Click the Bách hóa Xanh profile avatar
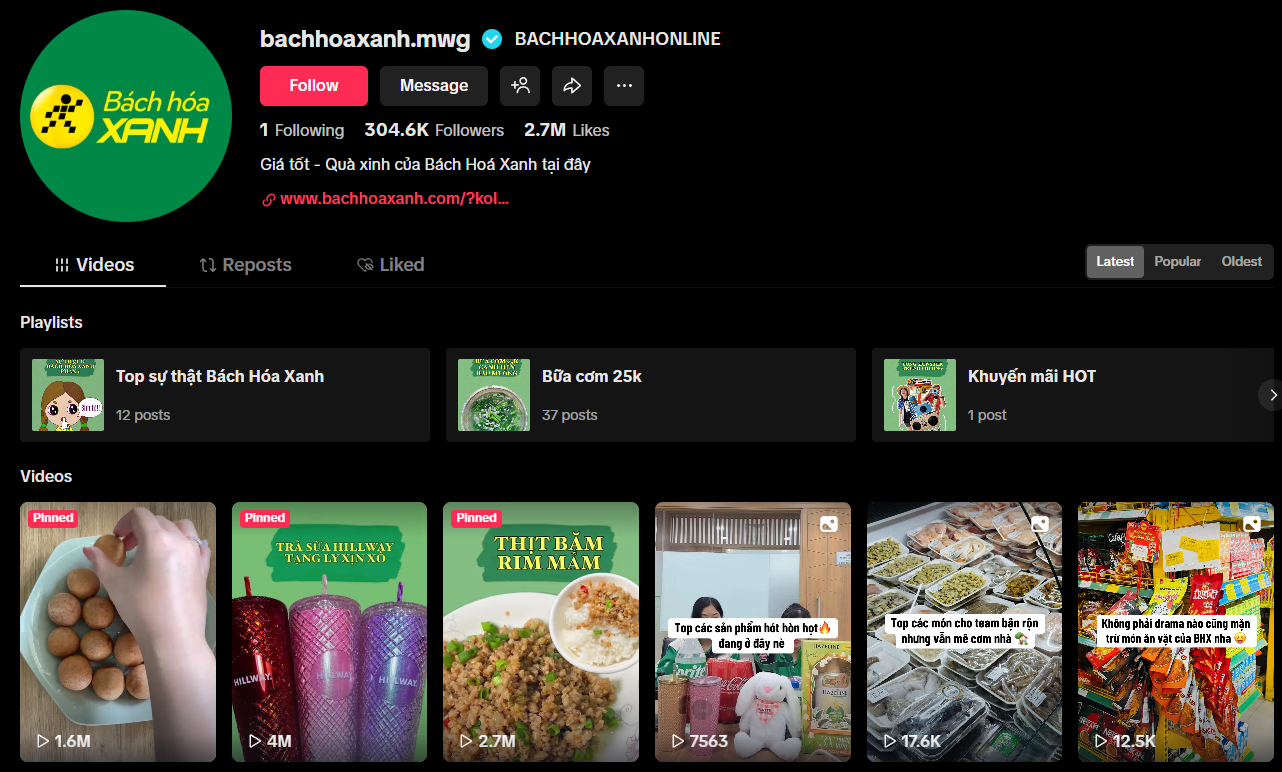The height and width of the screenshot is (772, 1282). click(x=126, y=116)
